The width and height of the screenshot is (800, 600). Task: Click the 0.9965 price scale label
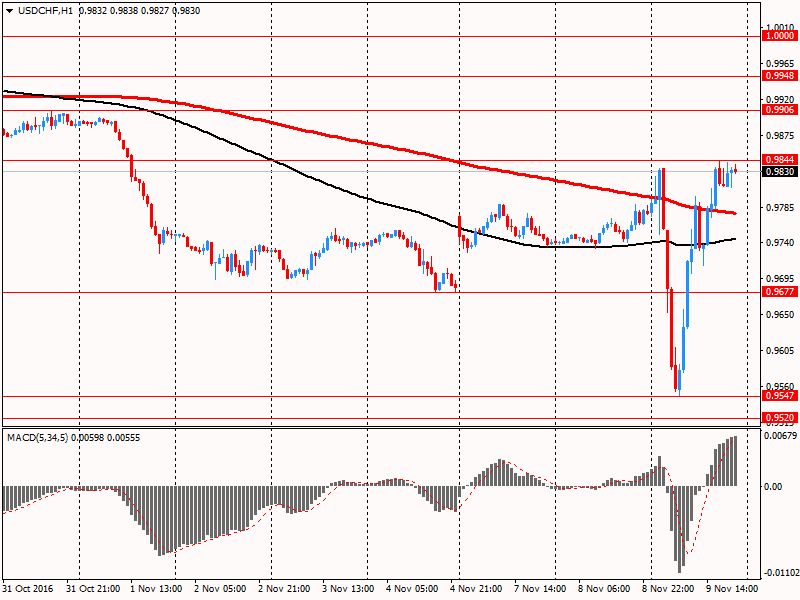[779, 63]
